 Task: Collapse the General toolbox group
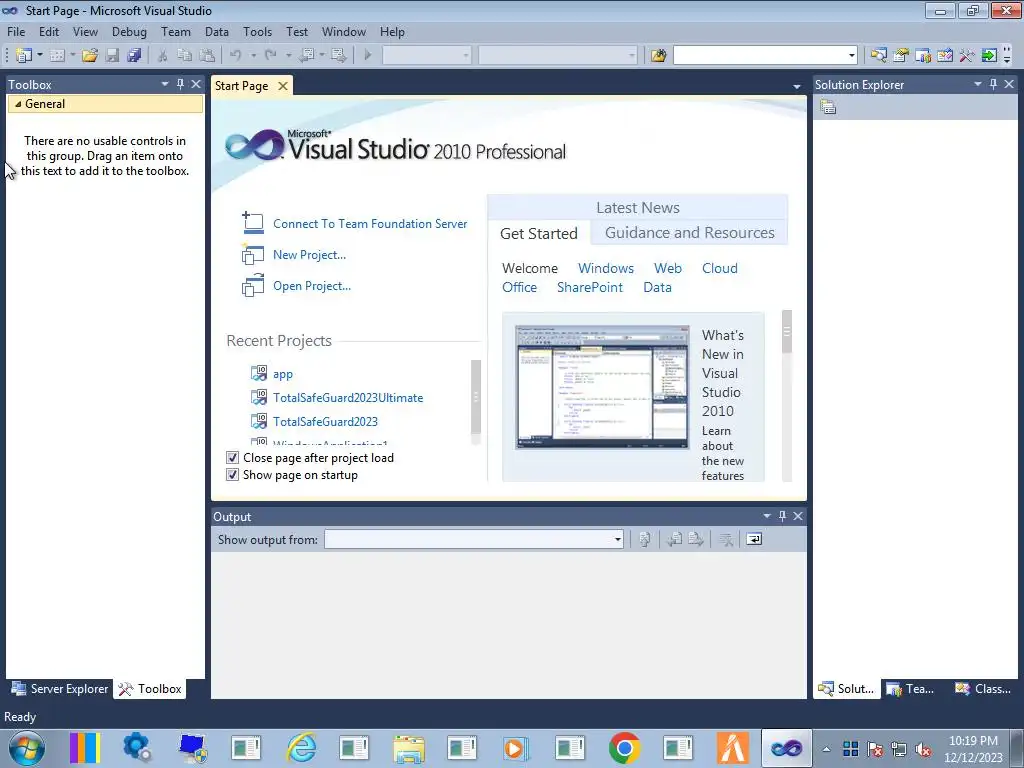pos(18,104)
